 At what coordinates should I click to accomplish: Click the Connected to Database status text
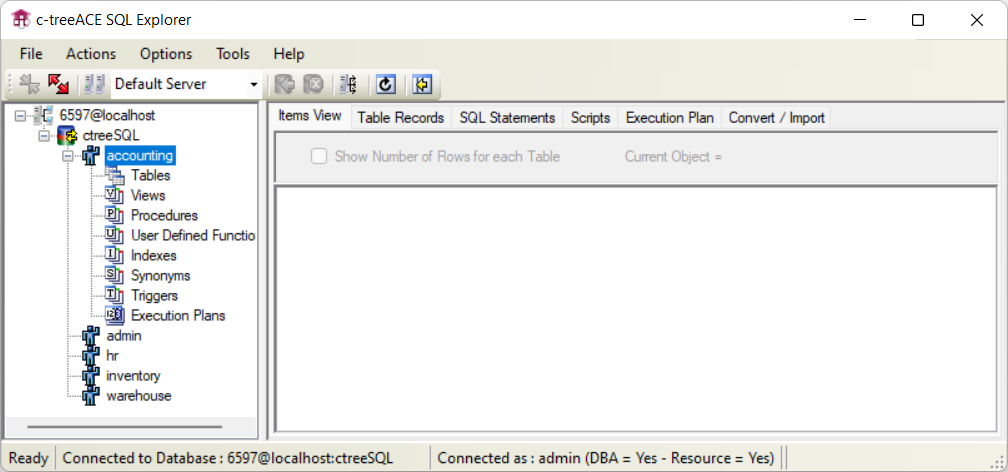tap(228, 458)
